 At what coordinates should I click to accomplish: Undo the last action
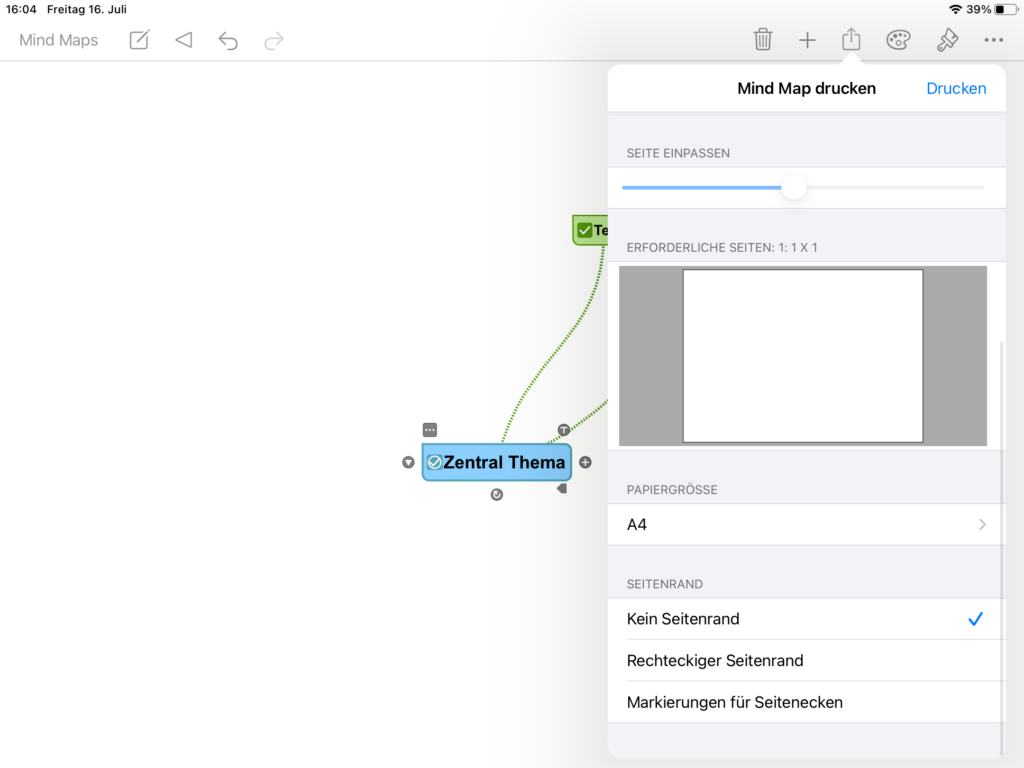click(x=228, y=40)
